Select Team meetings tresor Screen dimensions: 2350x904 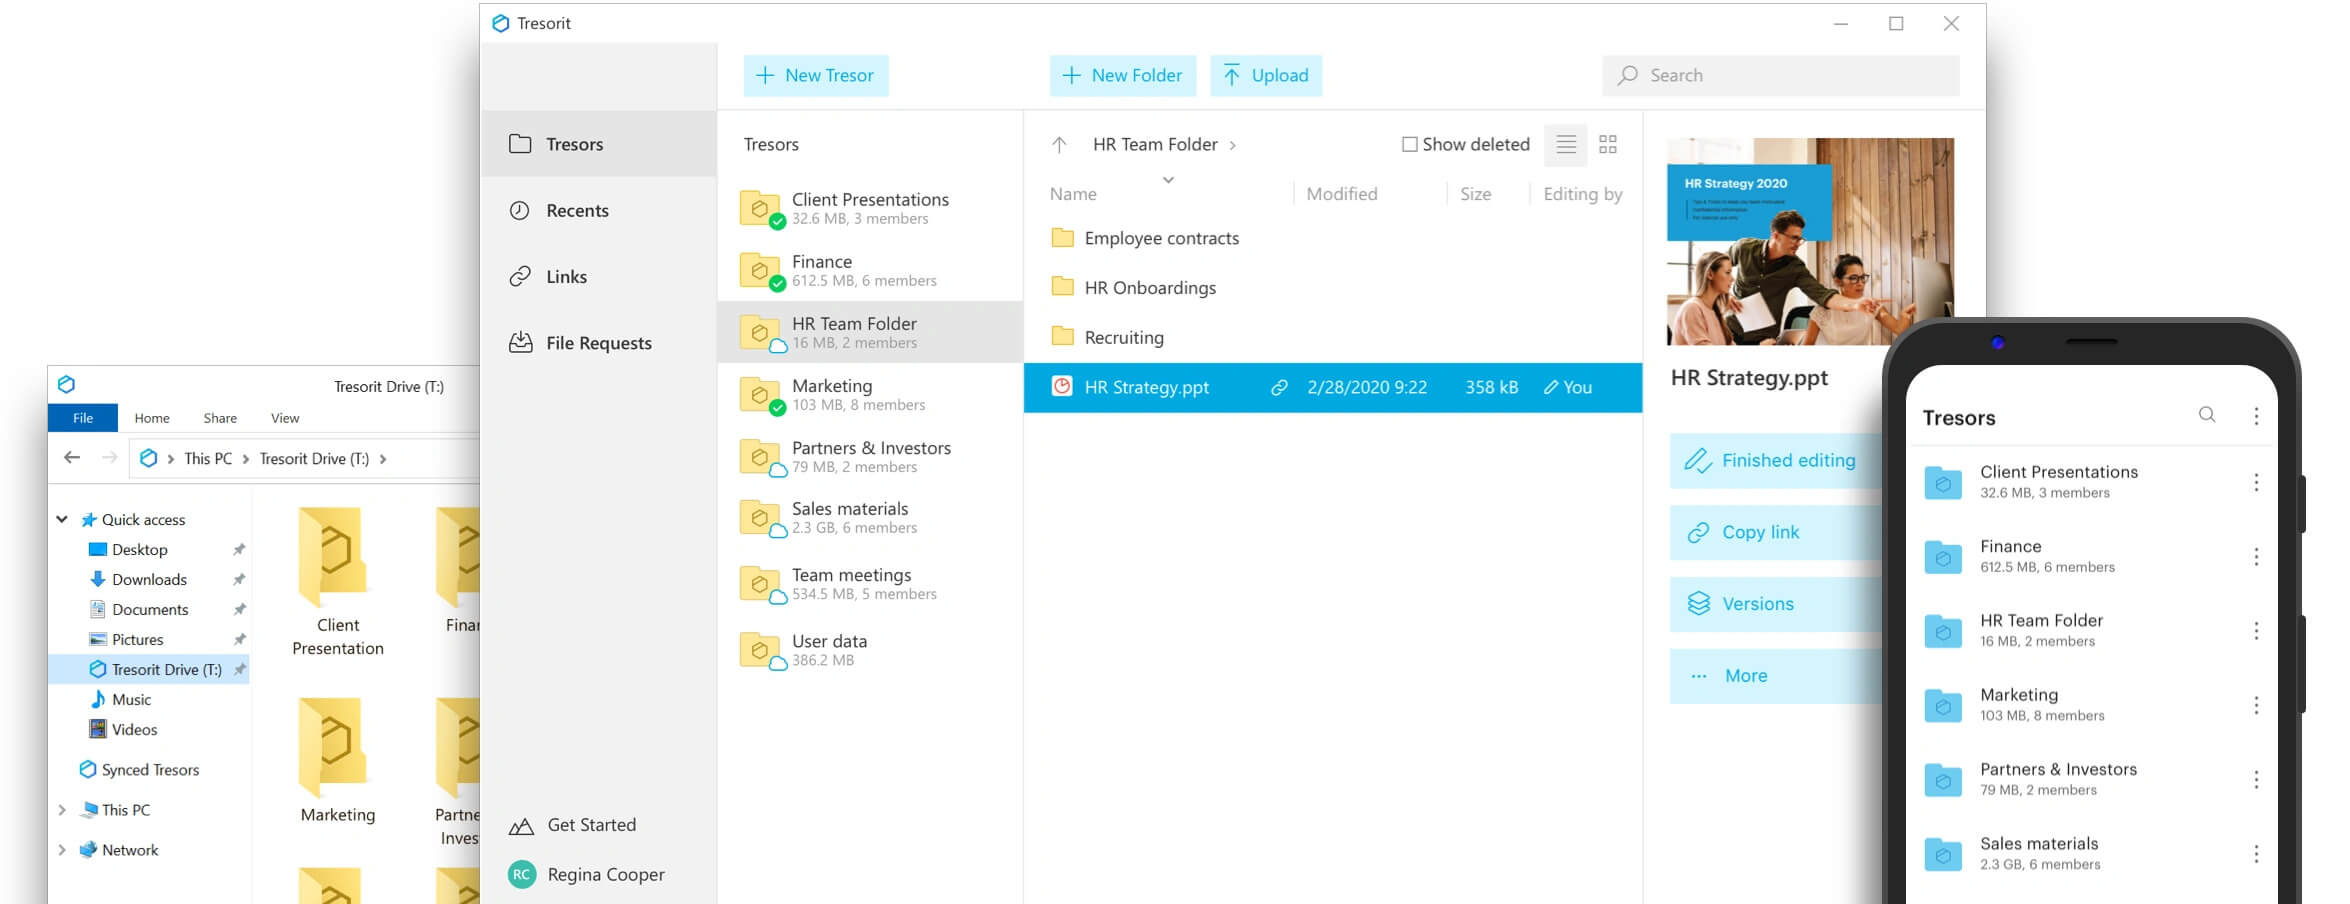[x=870, y=584]
